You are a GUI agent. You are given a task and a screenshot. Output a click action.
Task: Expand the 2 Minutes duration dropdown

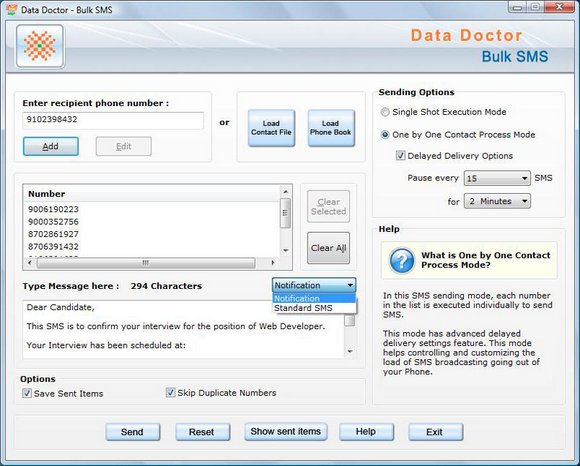[497, 201]
